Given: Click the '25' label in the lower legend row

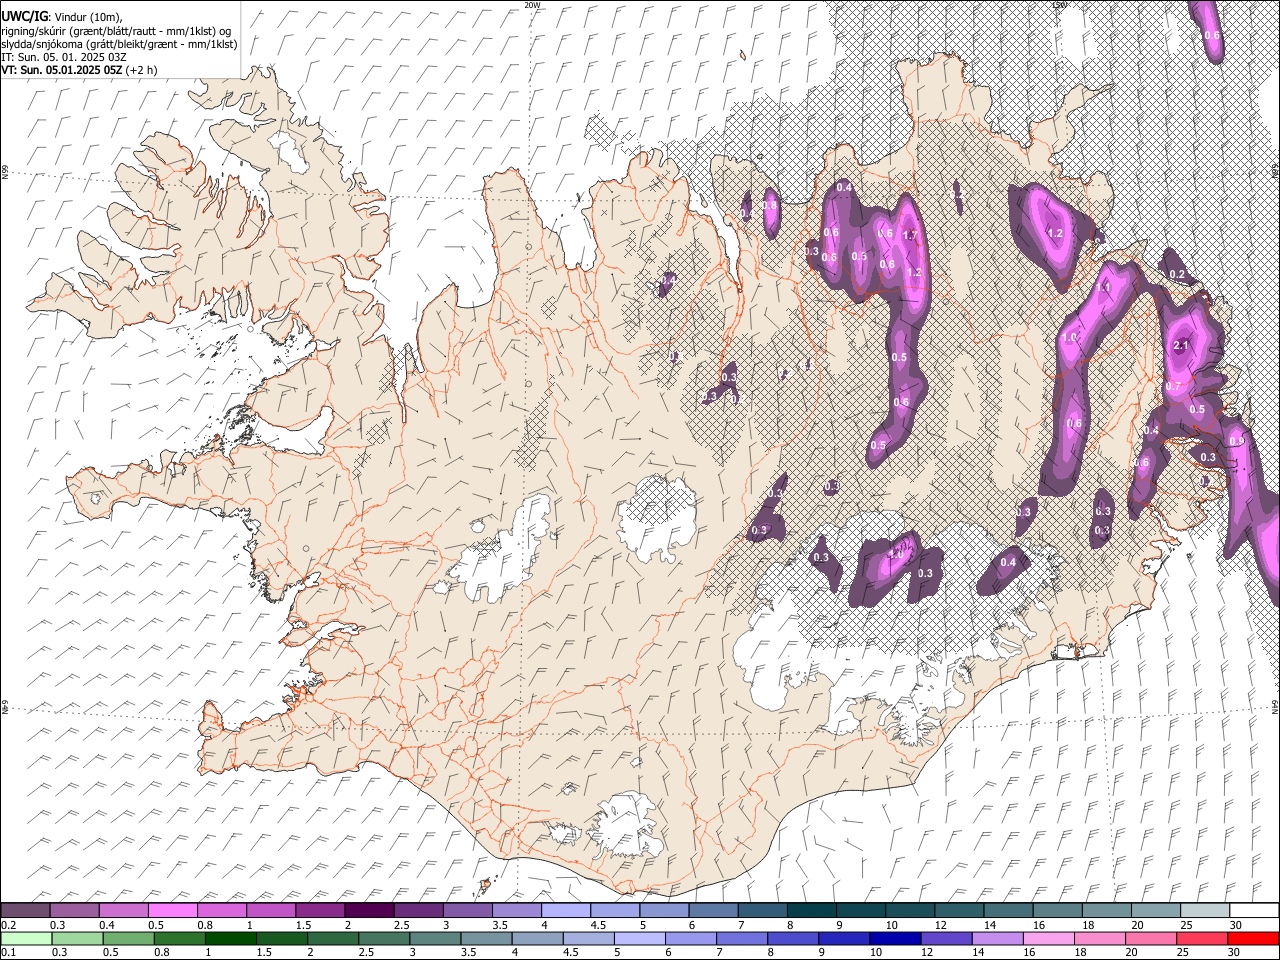Looking at the screenshot, I should [x=1183, y=953].
